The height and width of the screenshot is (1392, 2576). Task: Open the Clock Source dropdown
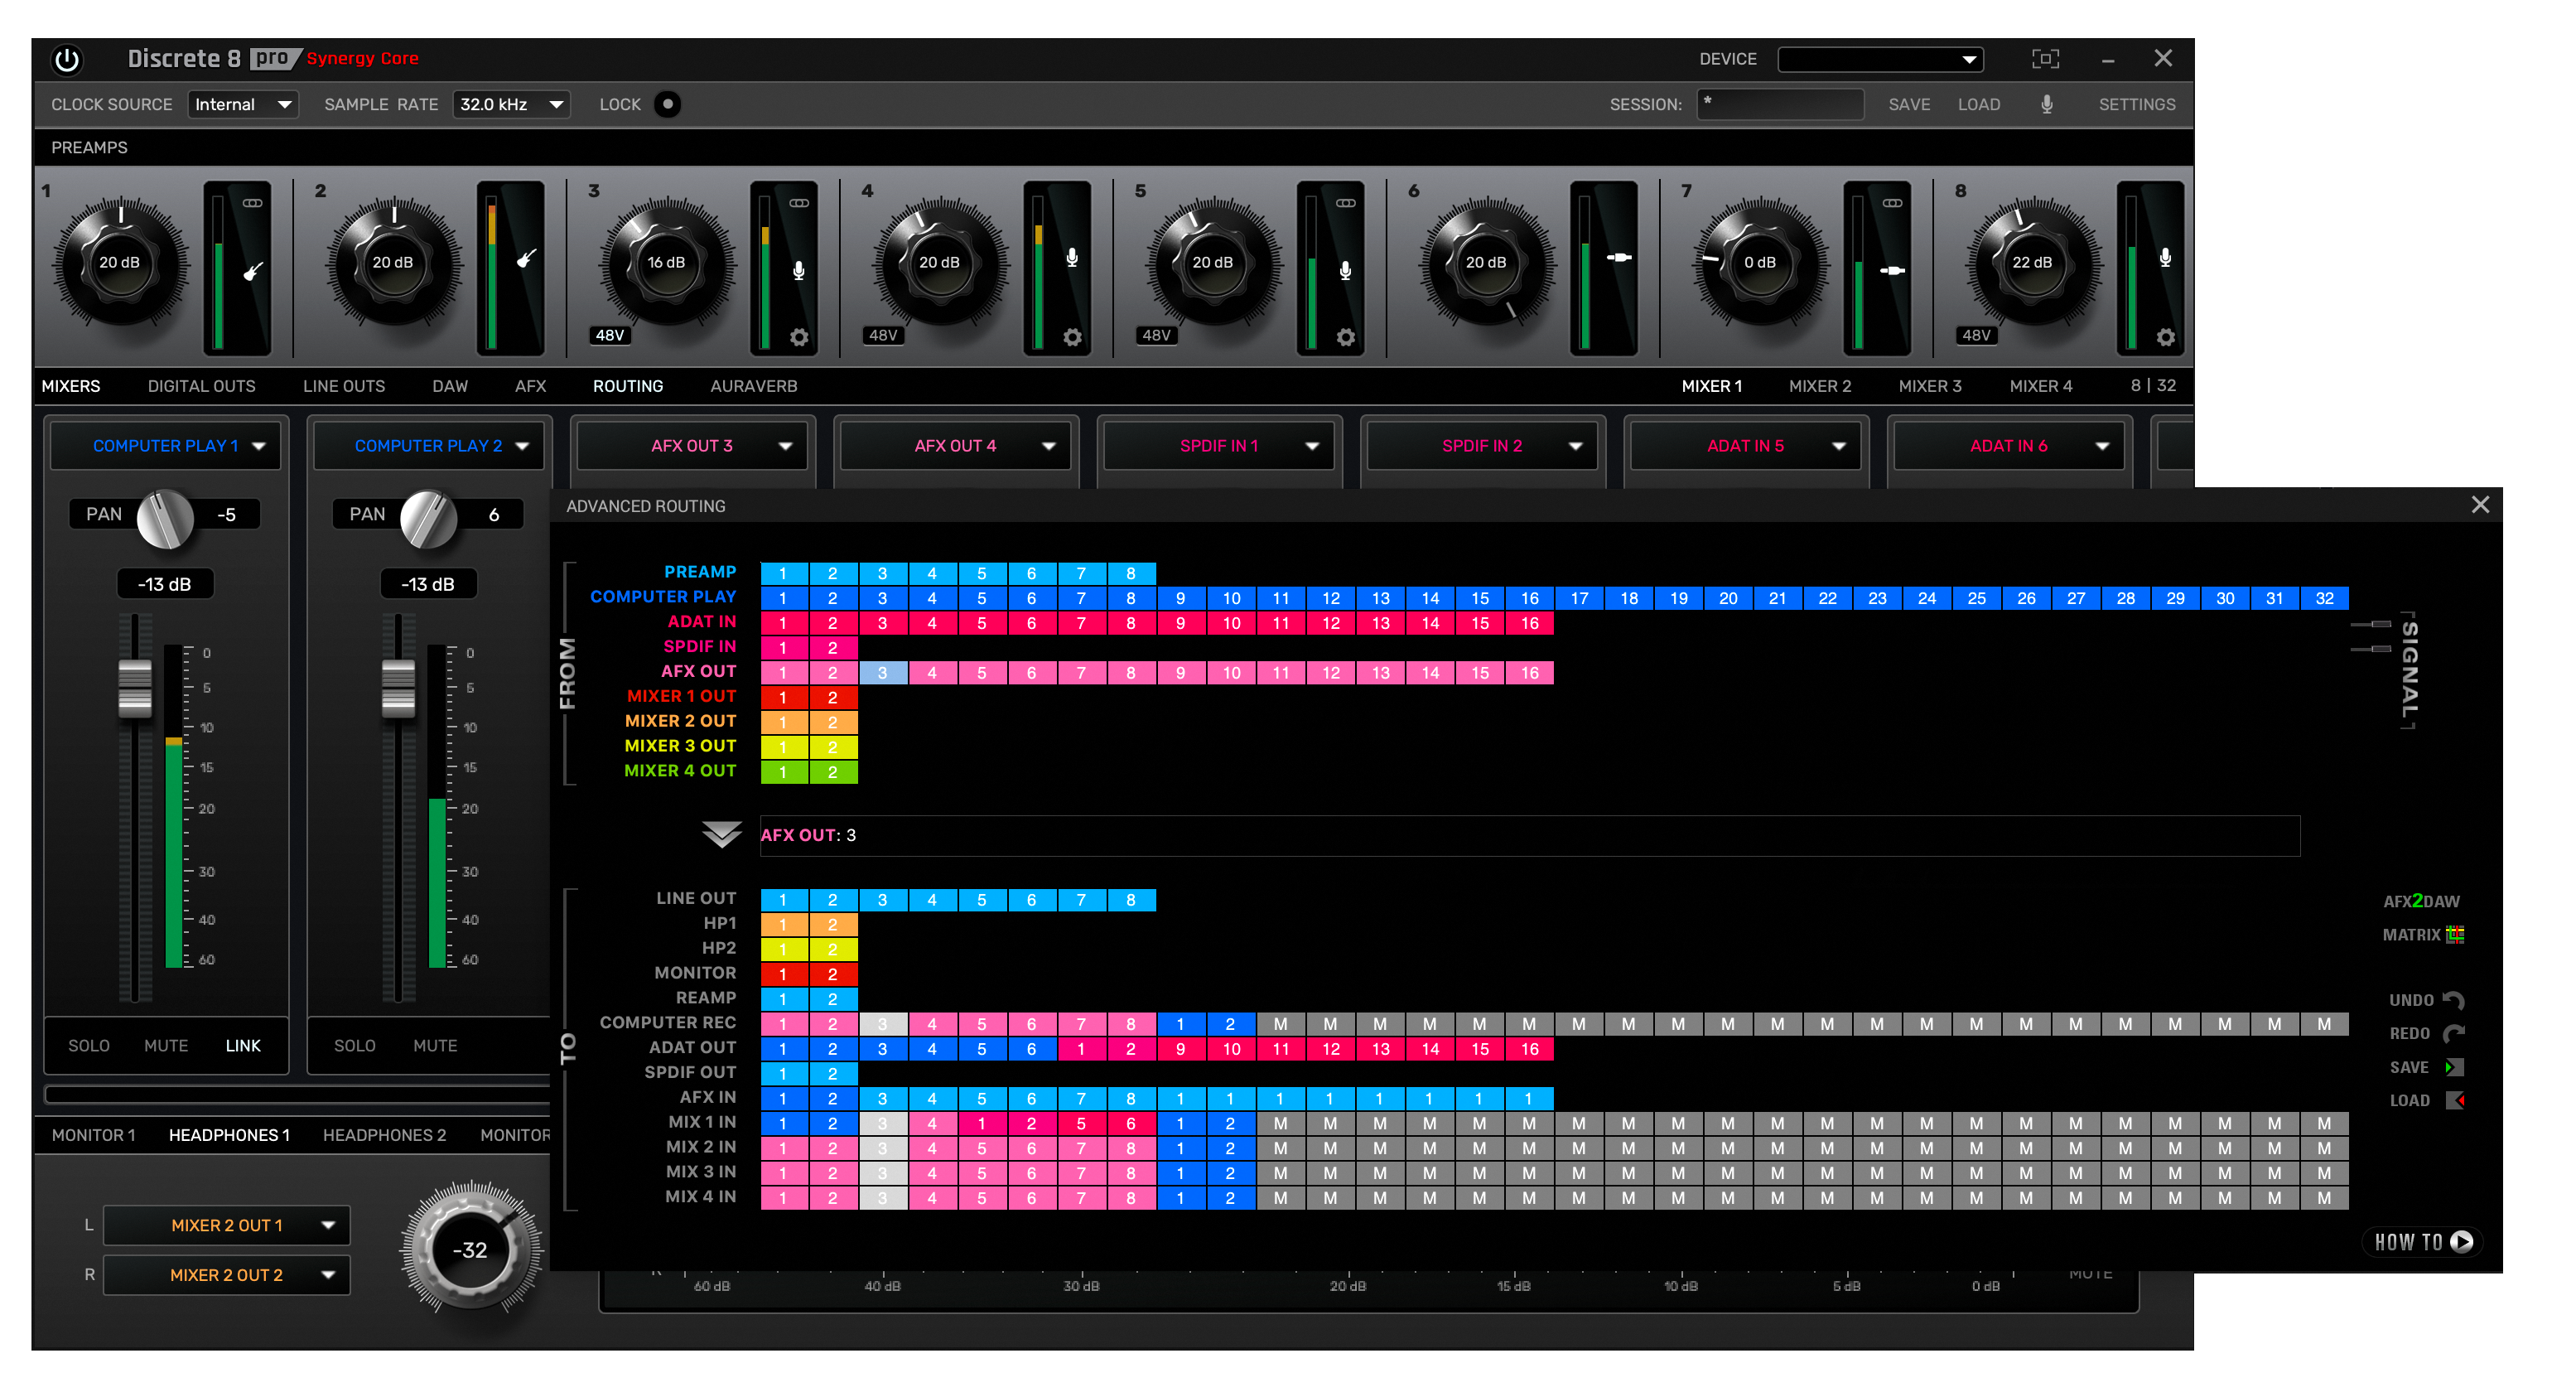pyautogui.click(x=243, y=104)
